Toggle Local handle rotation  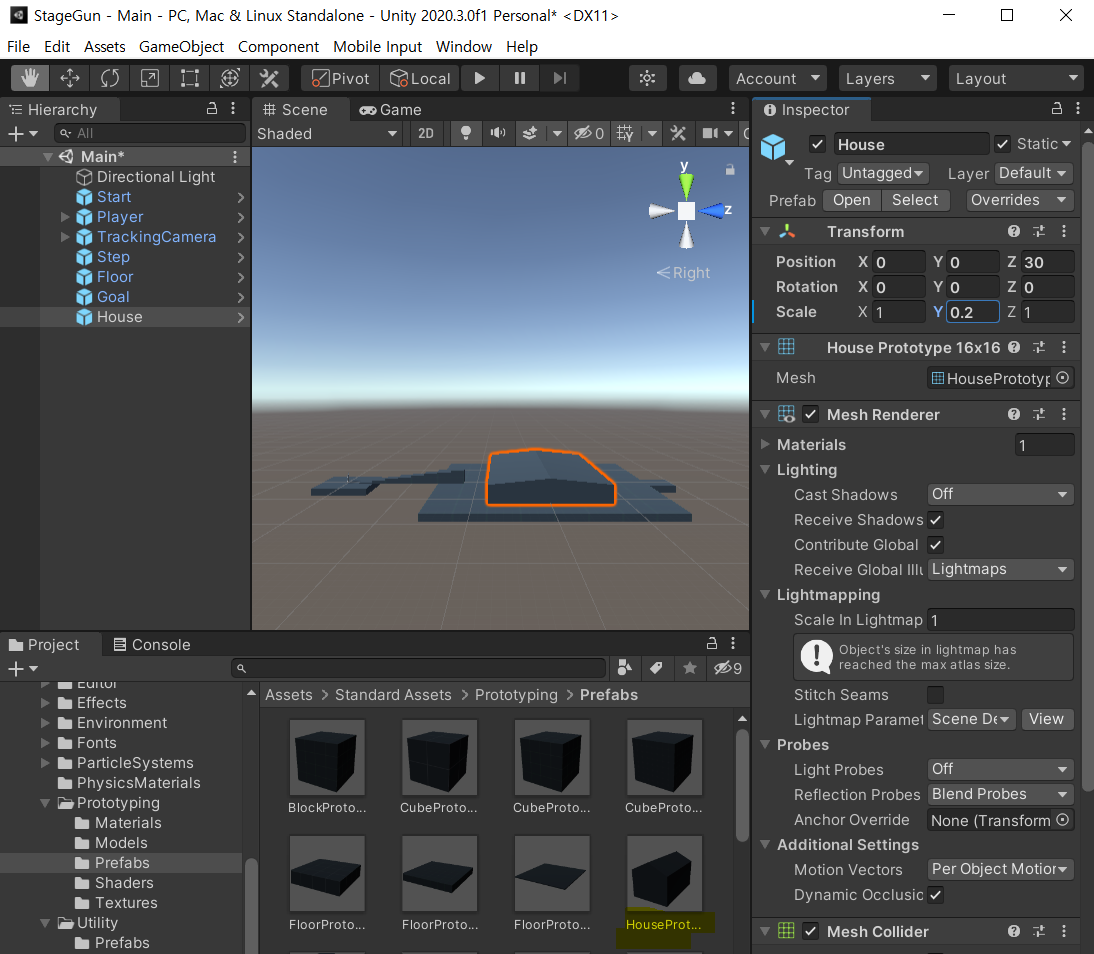pos(420,78)
